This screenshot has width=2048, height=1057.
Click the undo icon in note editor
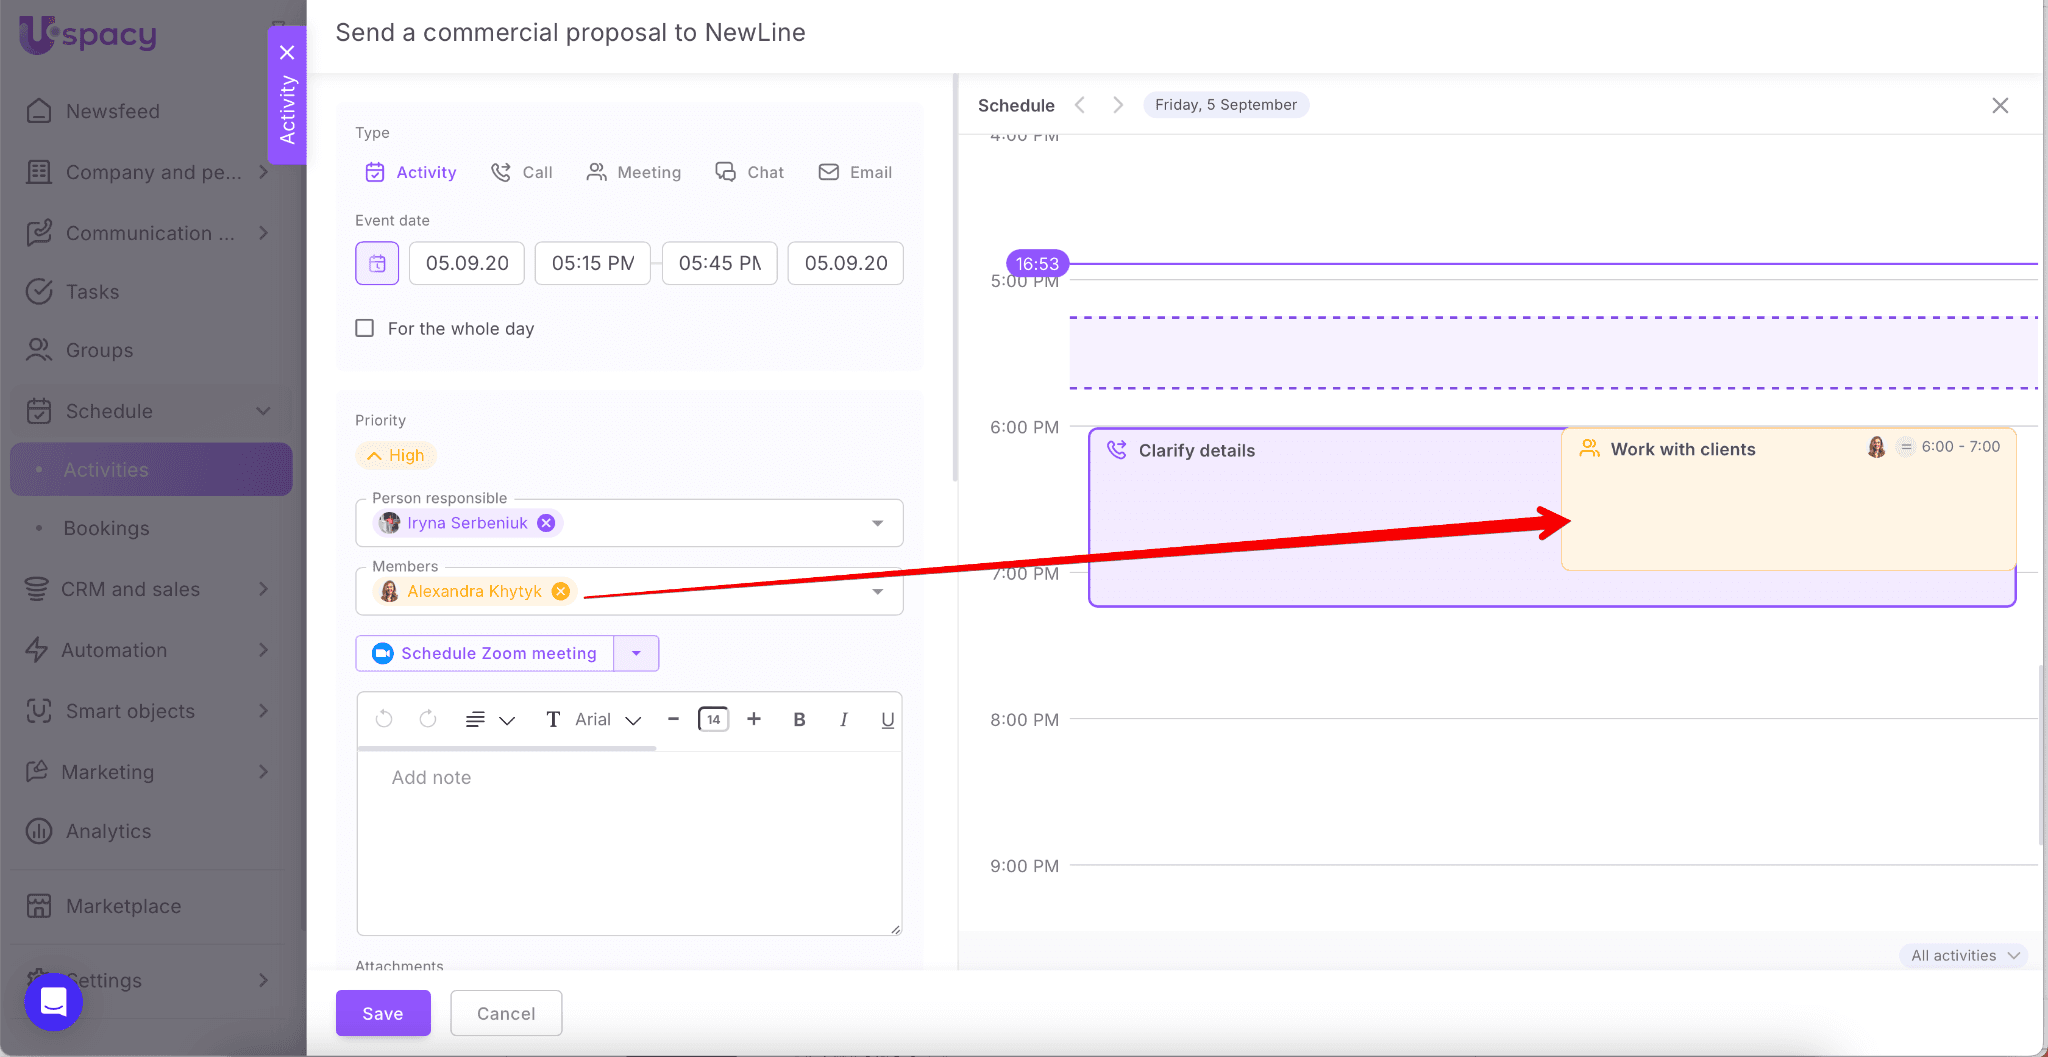[384, 719]
